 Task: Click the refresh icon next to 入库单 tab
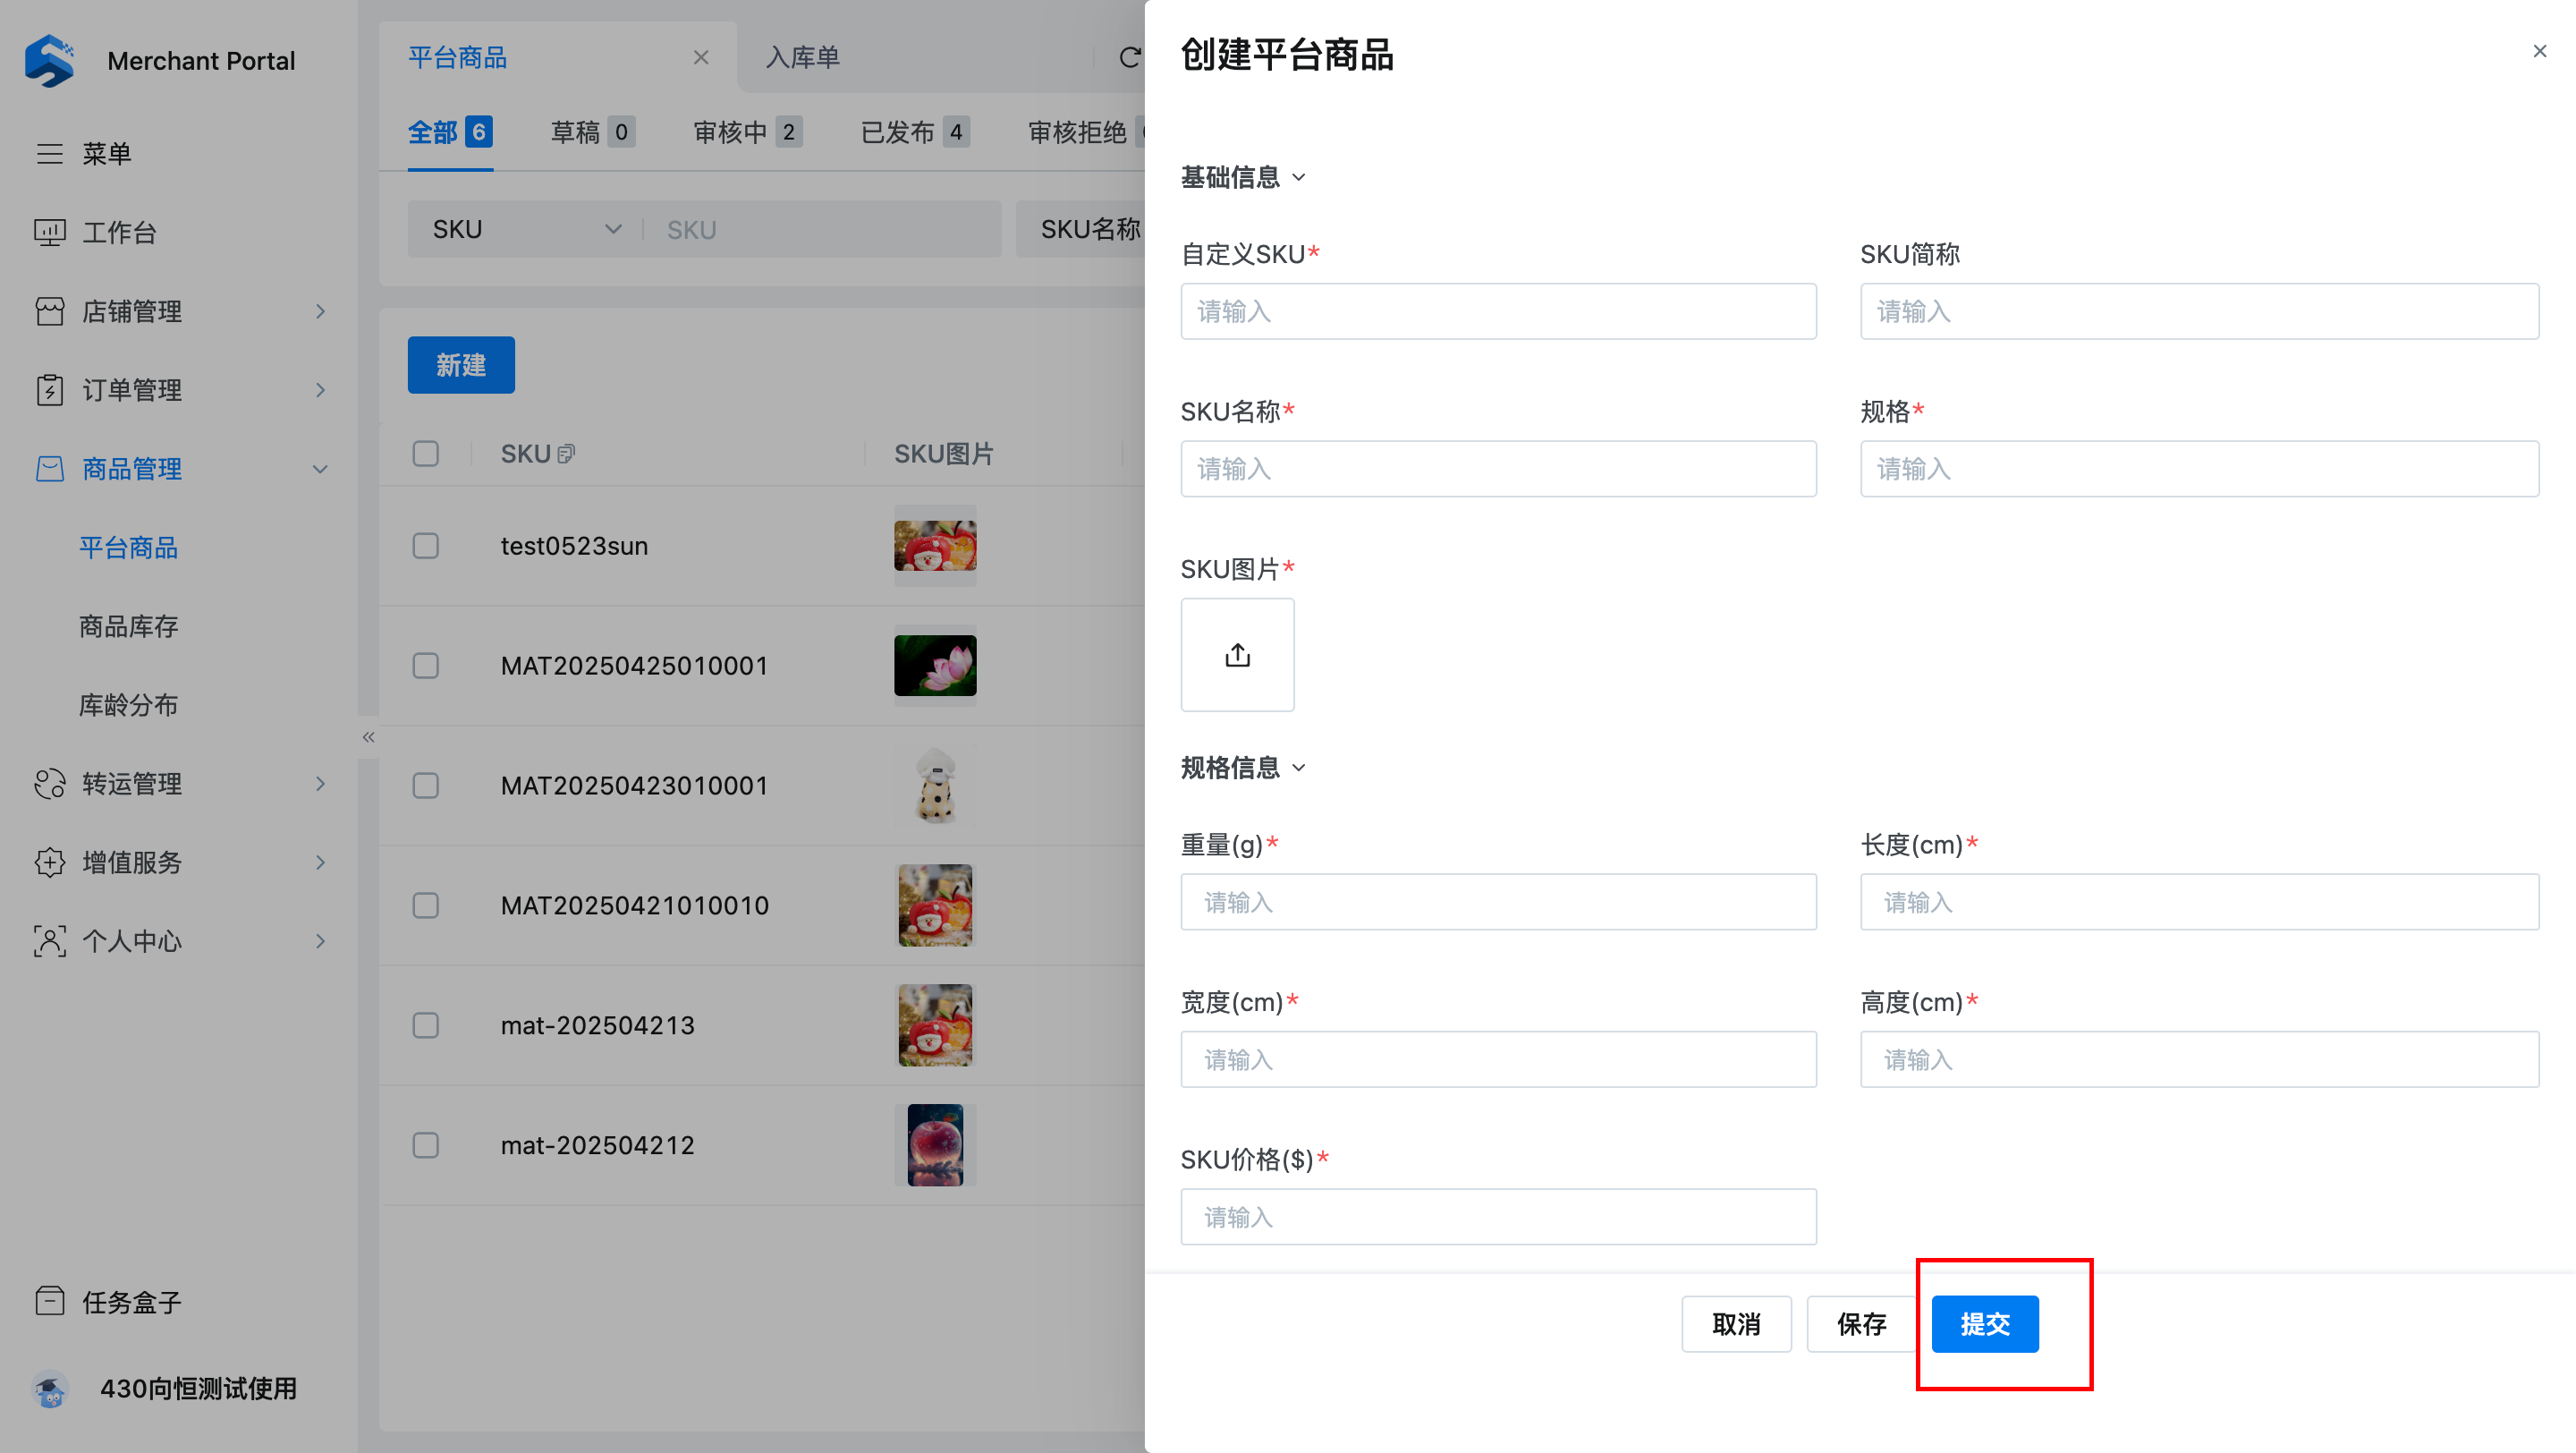coord(1129,58)
